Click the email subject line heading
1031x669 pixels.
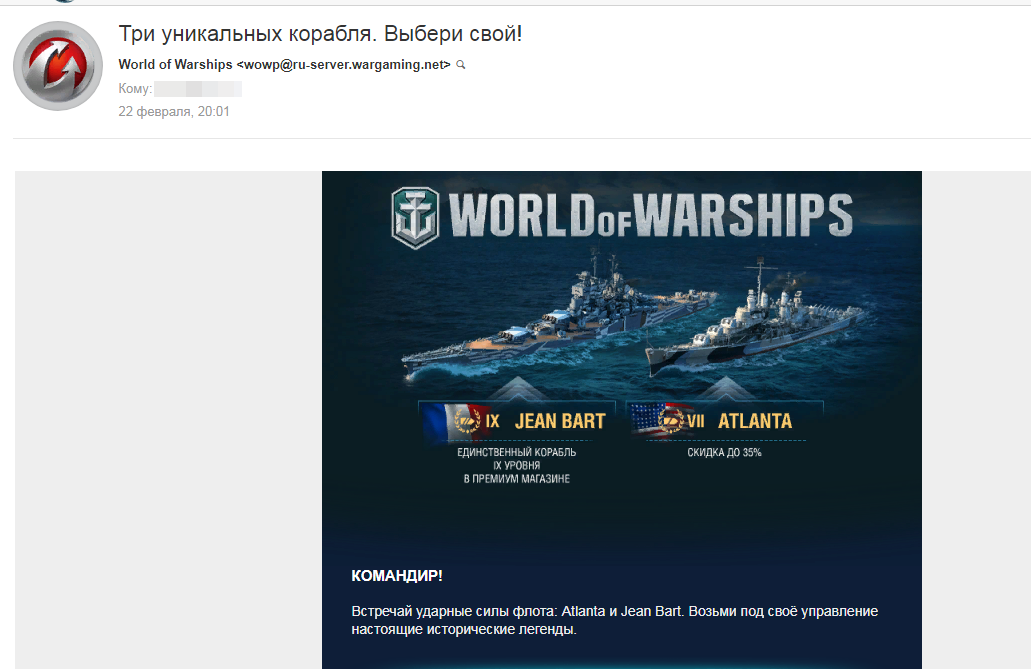320,34
